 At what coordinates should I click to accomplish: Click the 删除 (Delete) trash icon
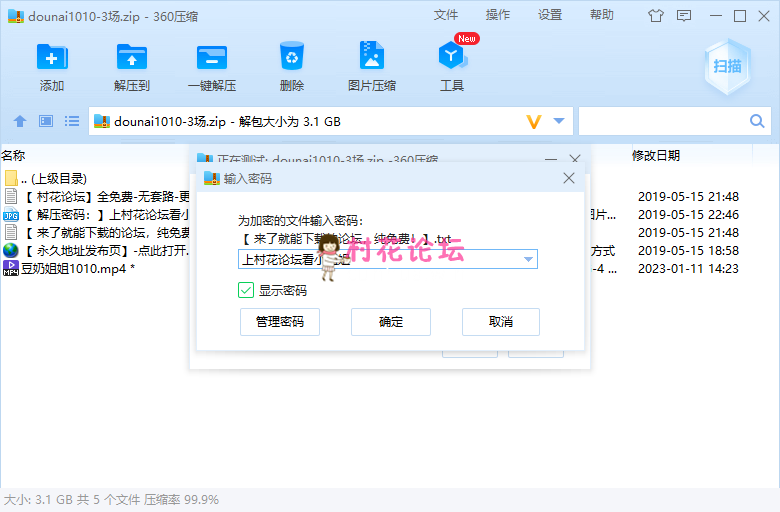coord(292,56)
